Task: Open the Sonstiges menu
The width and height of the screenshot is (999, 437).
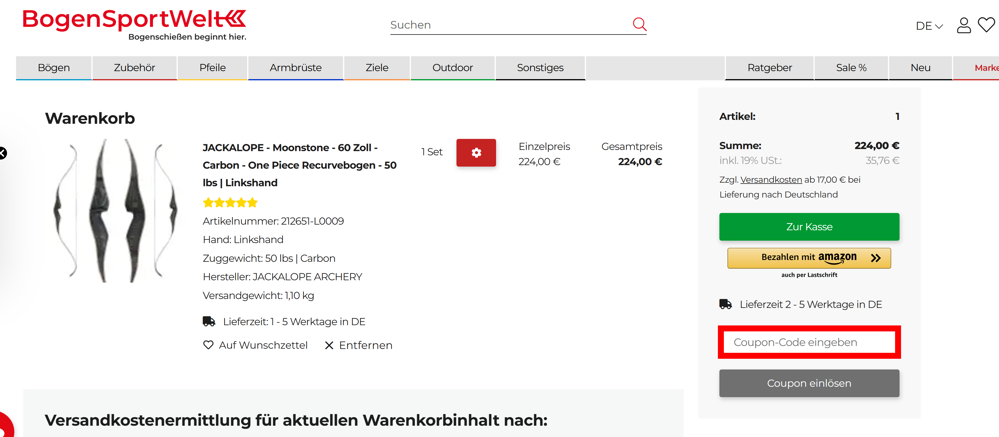Action: 540,68
